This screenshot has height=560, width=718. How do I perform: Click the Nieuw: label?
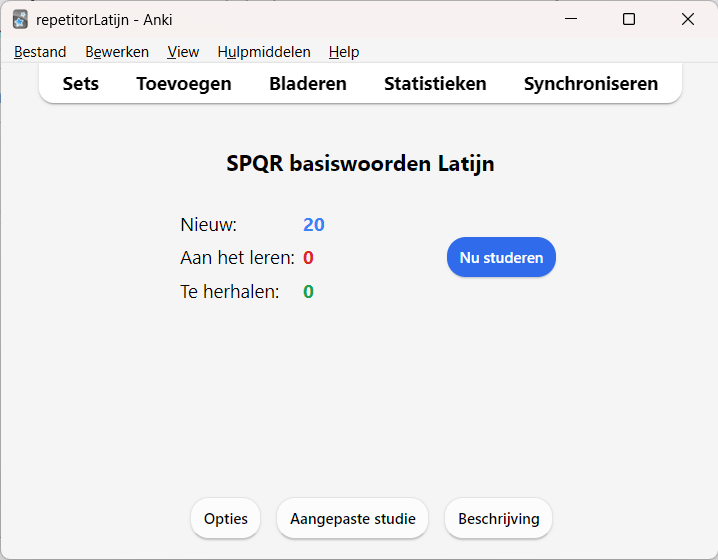coord(208,225)
